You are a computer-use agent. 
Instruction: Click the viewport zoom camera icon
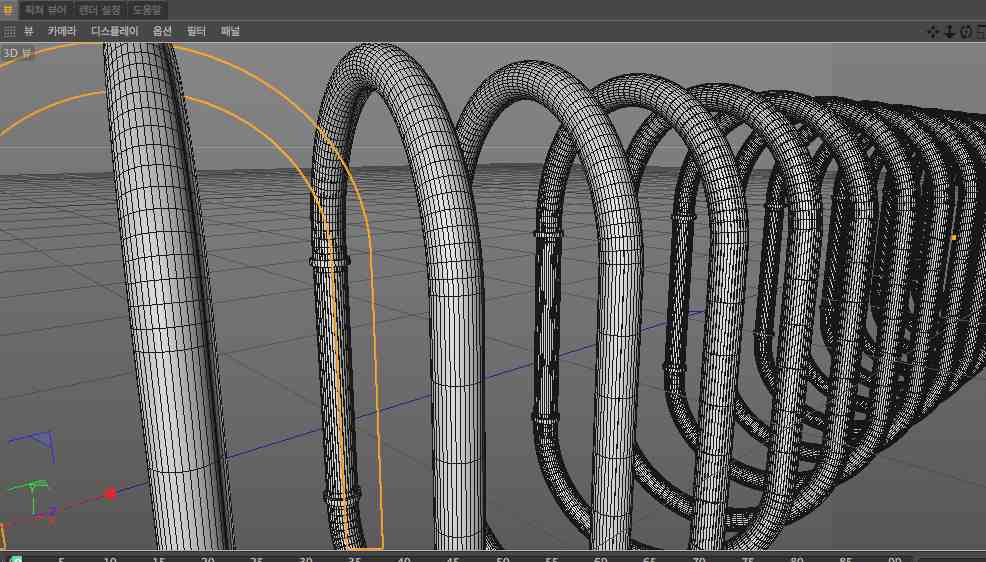click(950, 31)
